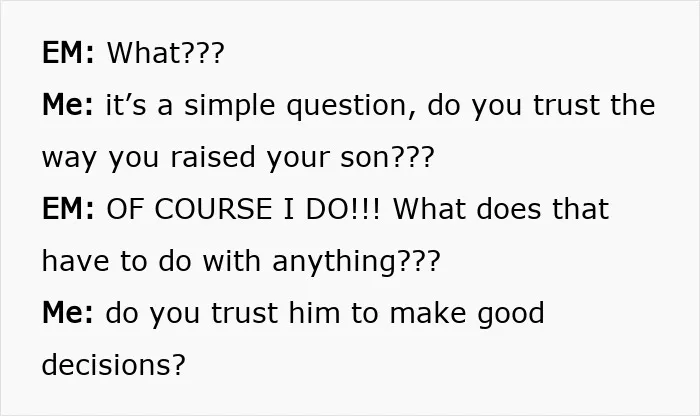The height and width of the screenshot is (416, 700).
Task: Click the word 'way' starting third line
Action: (69, 159)
